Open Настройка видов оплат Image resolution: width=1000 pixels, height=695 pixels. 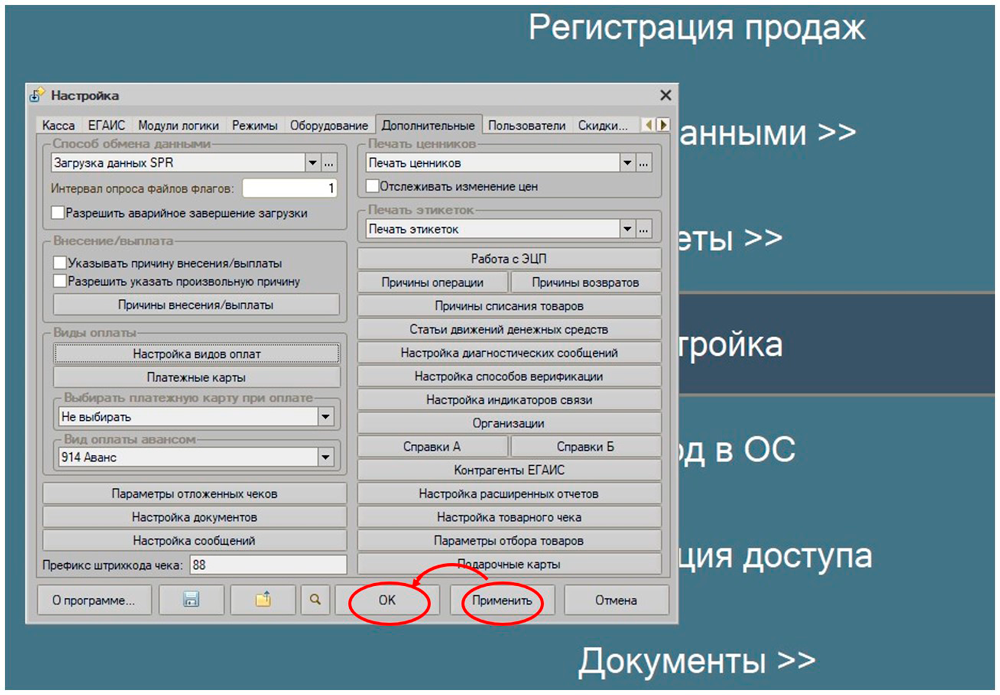pos(196,354)
